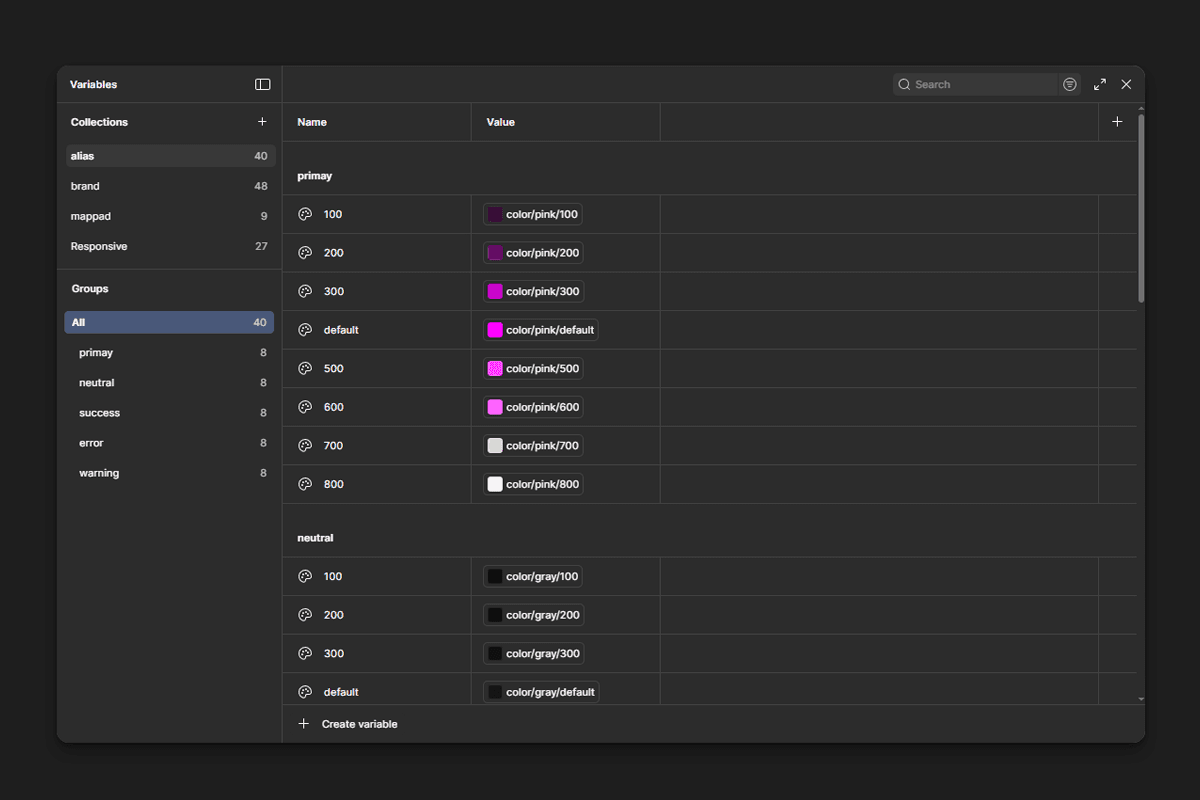Click the color/pink/default color swatch
Viewport: 1200px width, 800px height.
(495, 330)
